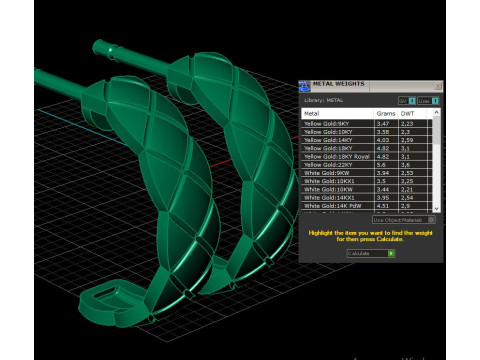This screenshot has height=360, width=480.
Task: Click the Metal column header
Action: click(337, 114)
